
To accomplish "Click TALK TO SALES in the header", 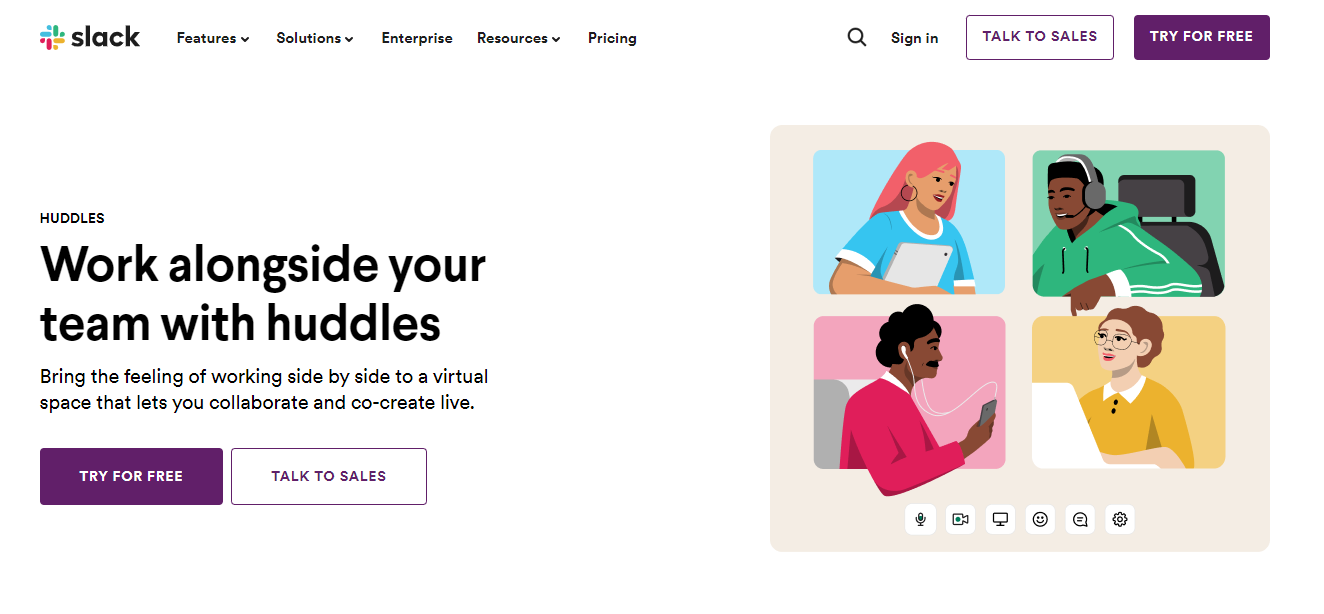I will pos(1039,37).
